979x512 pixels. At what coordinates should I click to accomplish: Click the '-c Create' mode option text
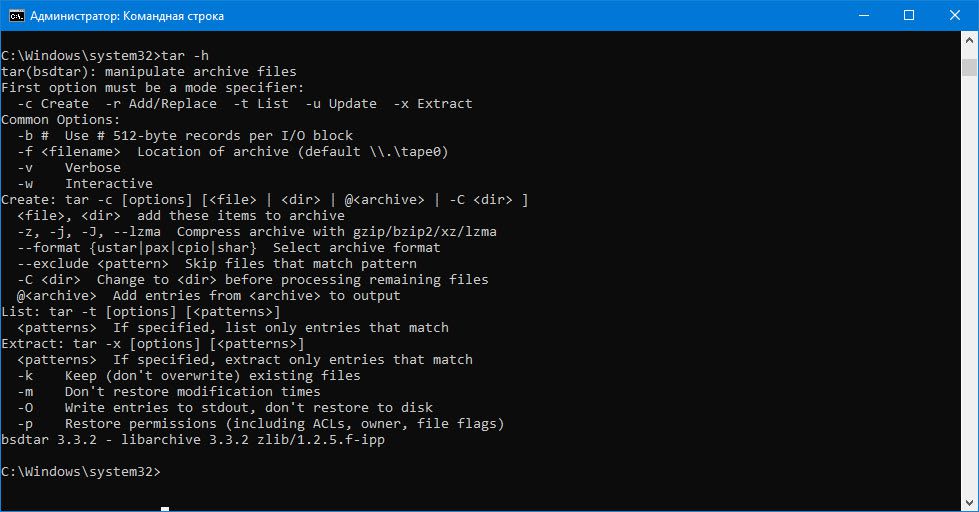[x=53, y=104]
